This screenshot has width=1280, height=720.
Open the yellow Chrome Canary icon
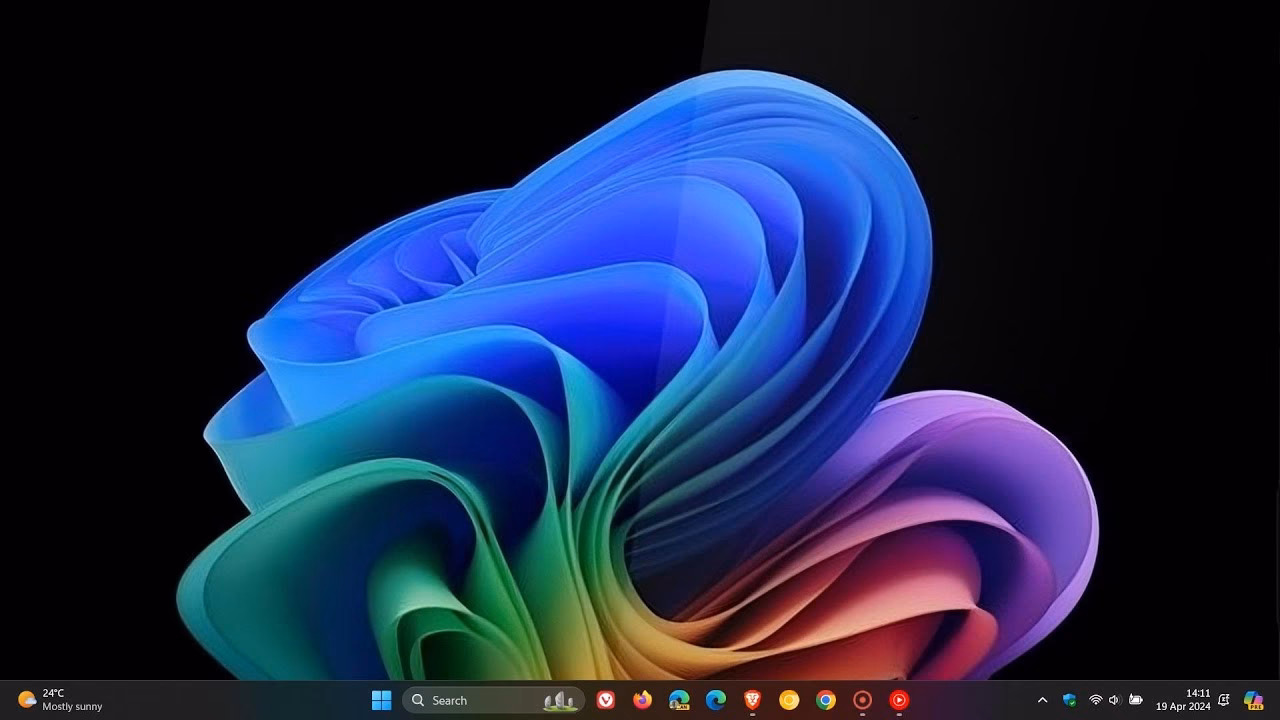tap(789, 700)
